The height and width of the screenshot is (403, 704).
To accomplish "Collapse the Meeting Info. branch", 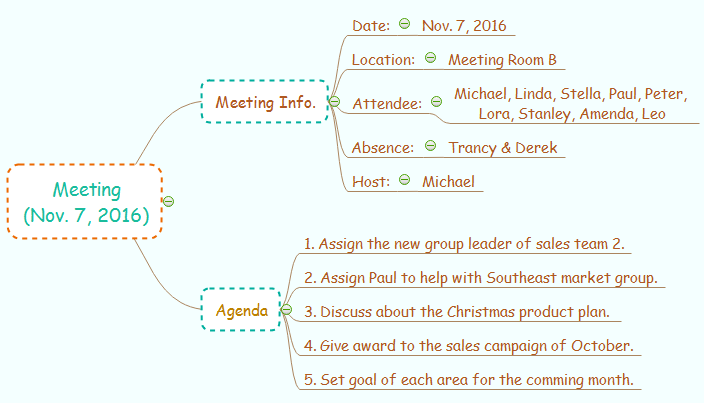I will [334, 102].
